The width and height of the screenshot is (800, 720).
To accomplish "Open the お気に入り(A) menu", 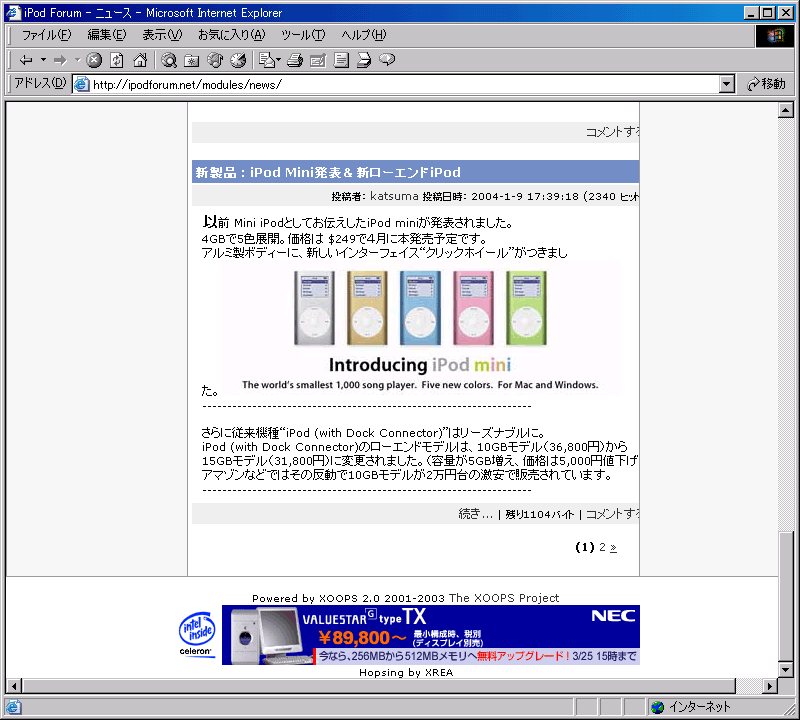I will 232,35.
